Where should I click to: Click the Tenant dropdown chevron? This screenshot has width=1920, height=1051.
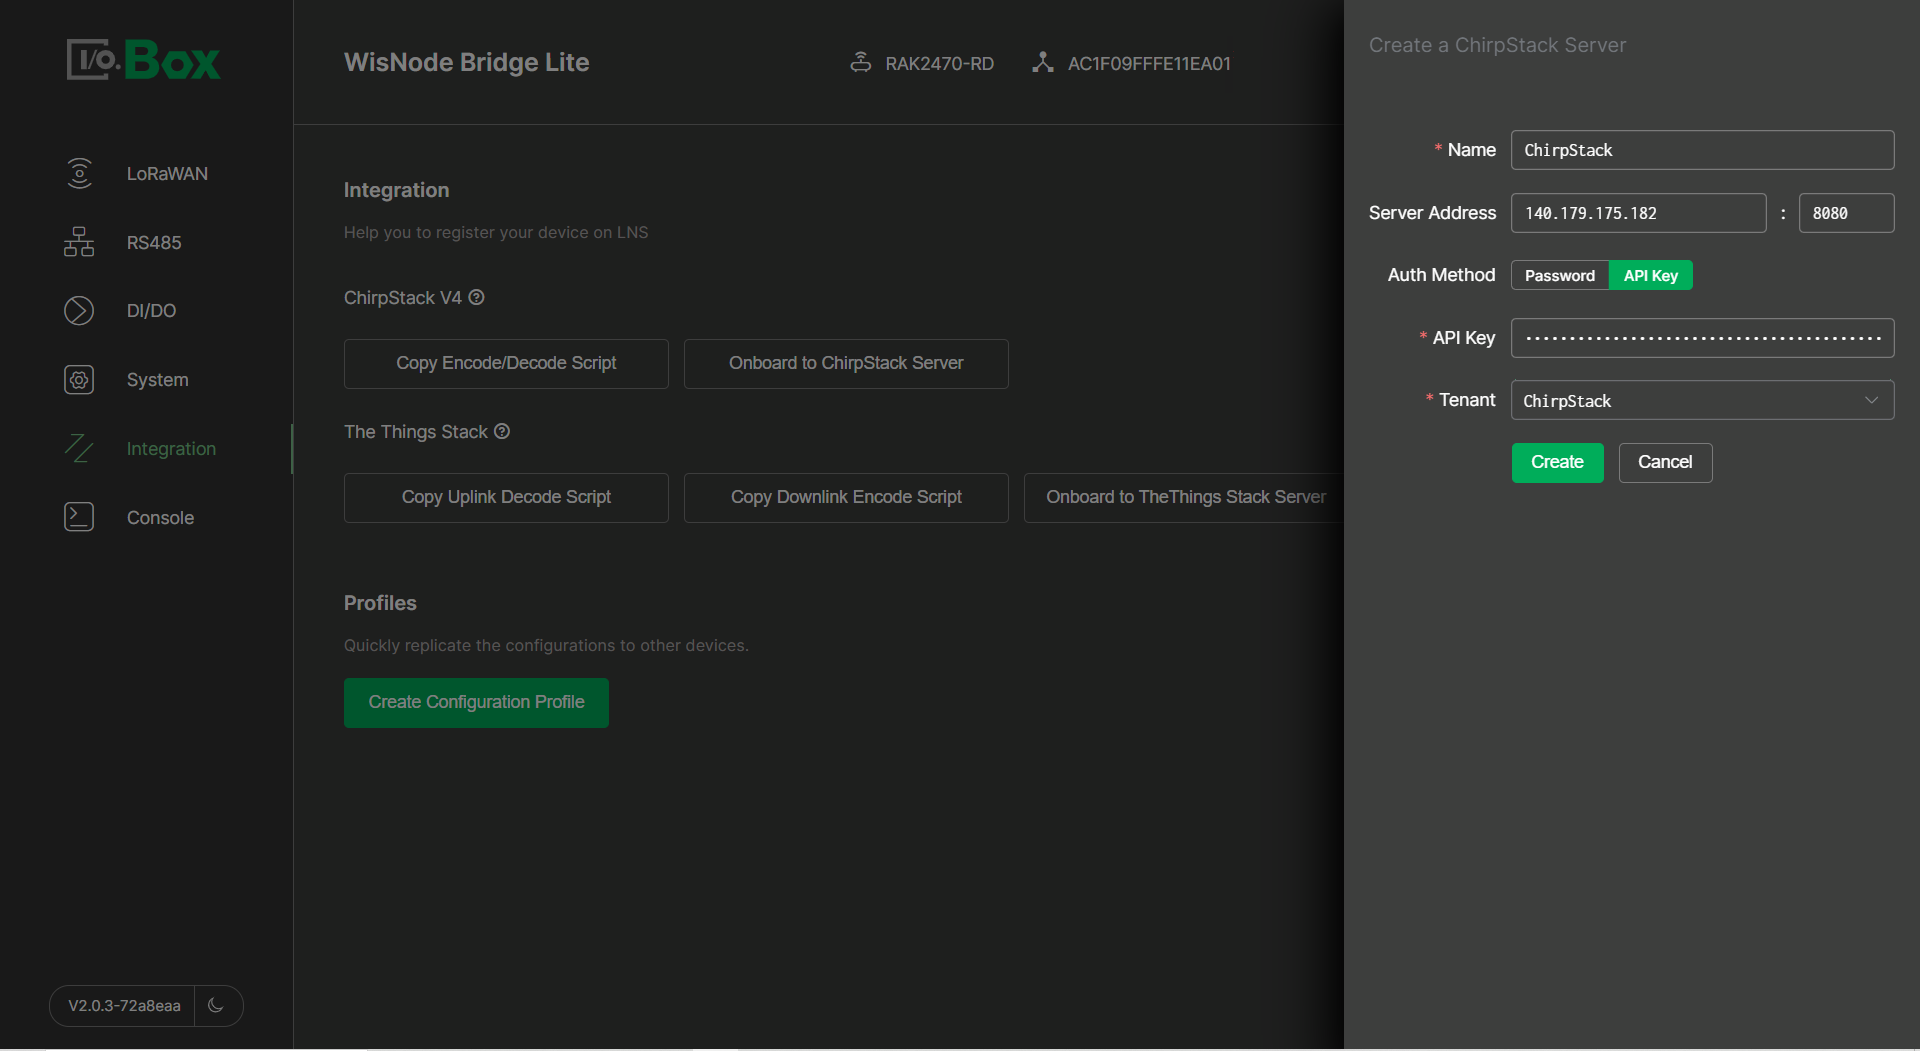pos(1871,400)
